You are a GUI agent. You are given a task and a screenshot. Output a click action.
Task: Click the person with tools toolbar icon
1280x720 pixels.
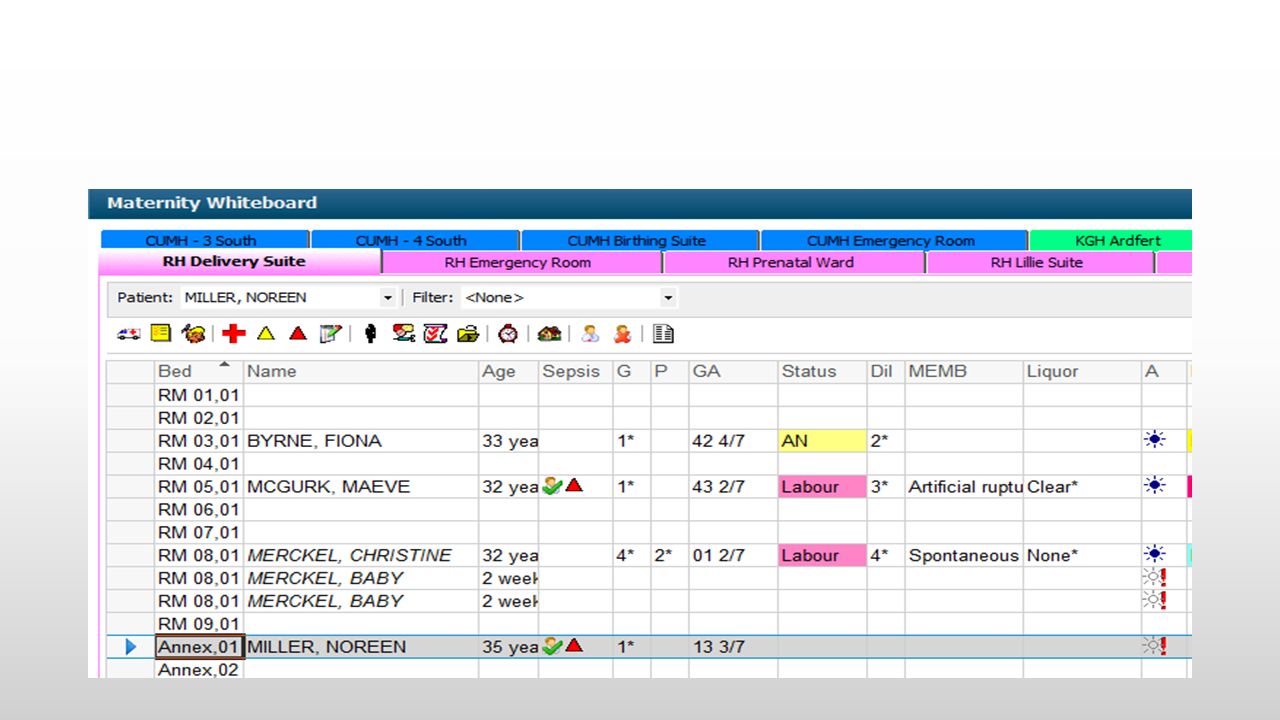coord(404,334)
